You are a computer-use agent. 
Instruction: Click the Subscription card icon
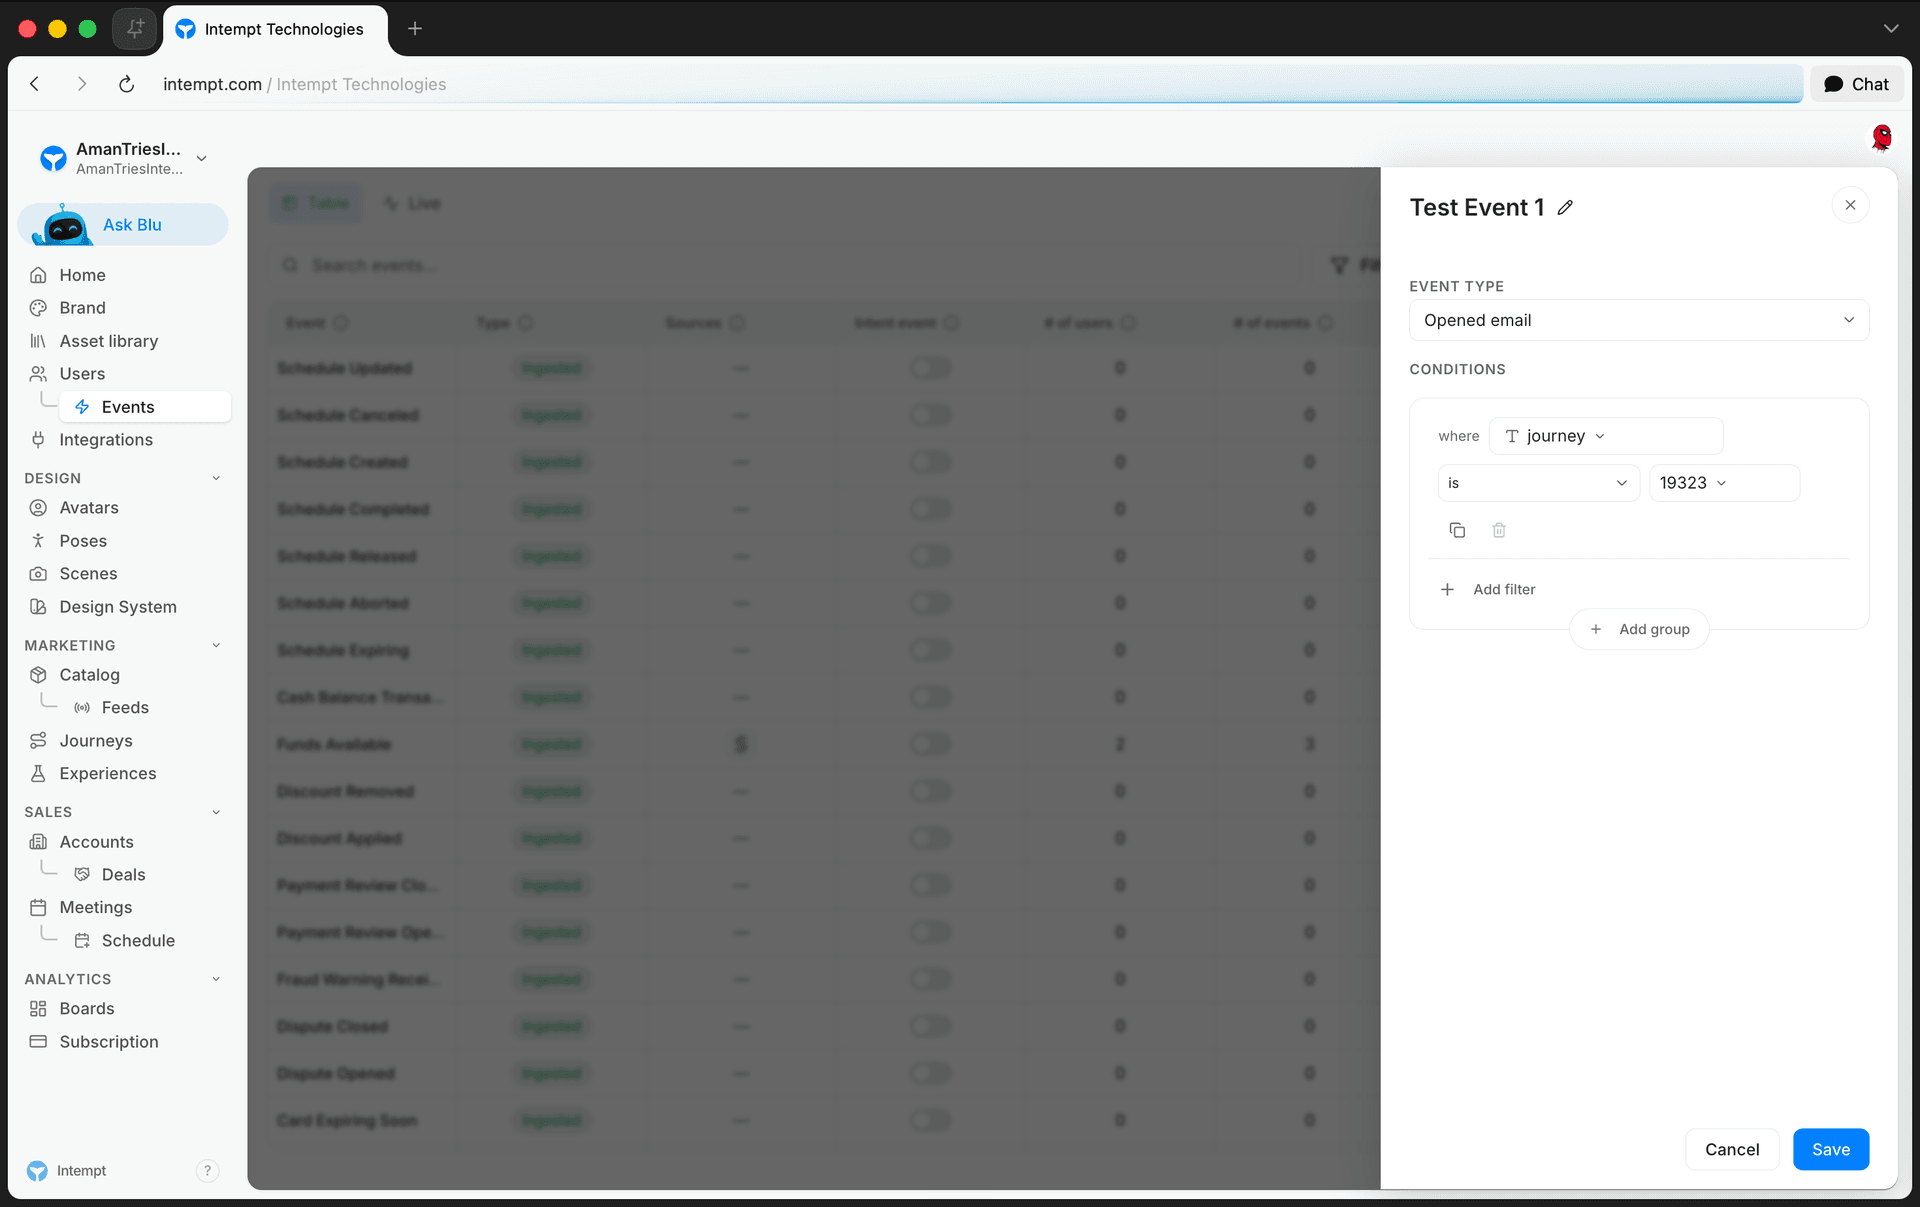[x=38, y=1042]
